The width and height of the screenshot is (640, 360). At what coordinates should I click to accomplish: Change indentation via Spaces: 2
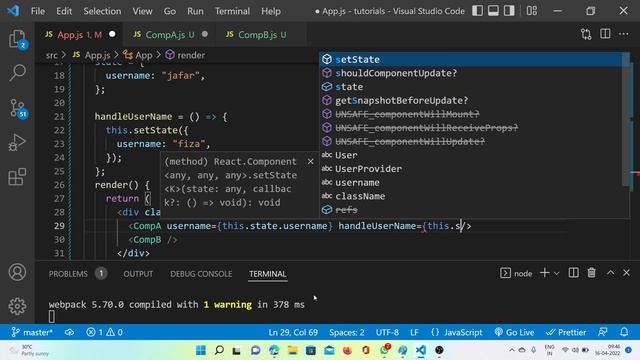(x=347, y=333)
